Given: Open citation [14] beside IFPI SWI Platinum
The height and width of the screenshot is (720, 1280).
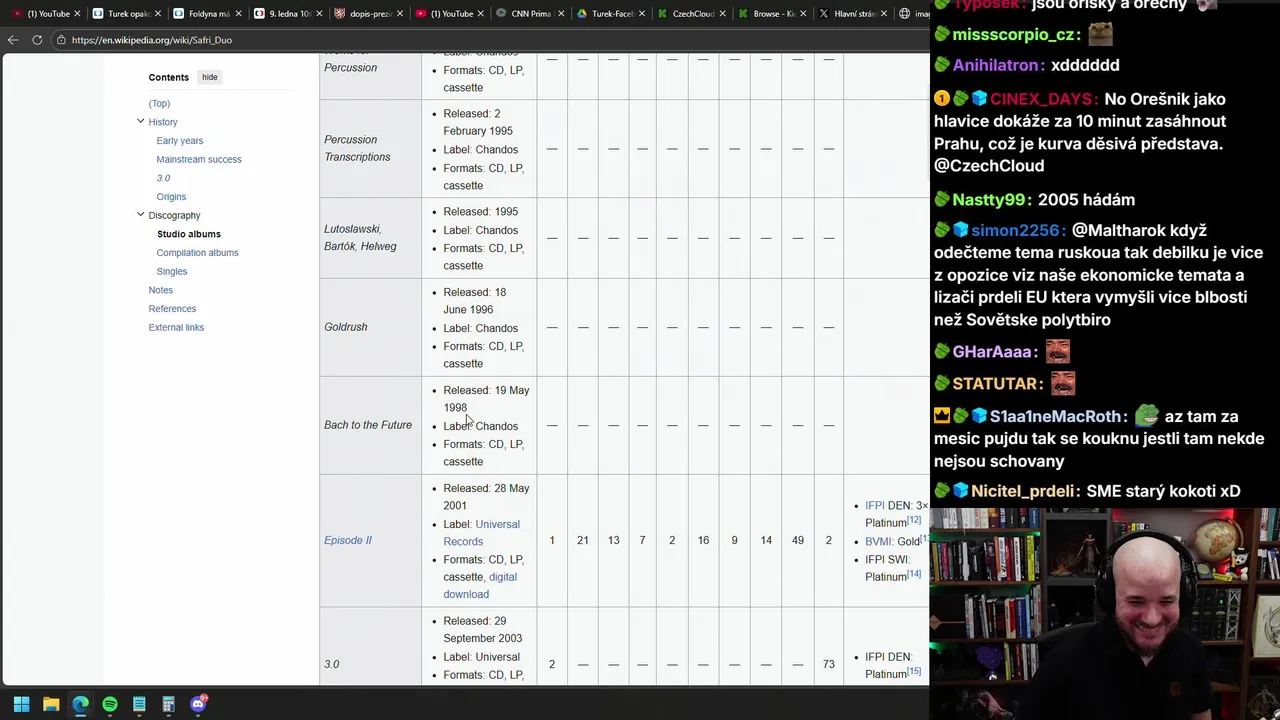Looking at the screenshot, I should pyautogui.click(x=914, y=574).
